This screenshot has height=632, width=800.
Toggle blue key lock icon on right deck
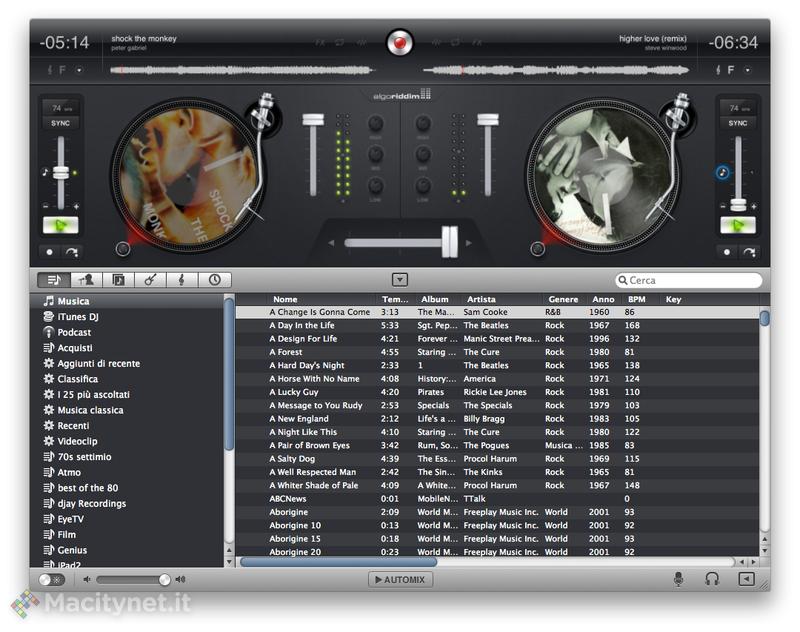pos(722,172)
